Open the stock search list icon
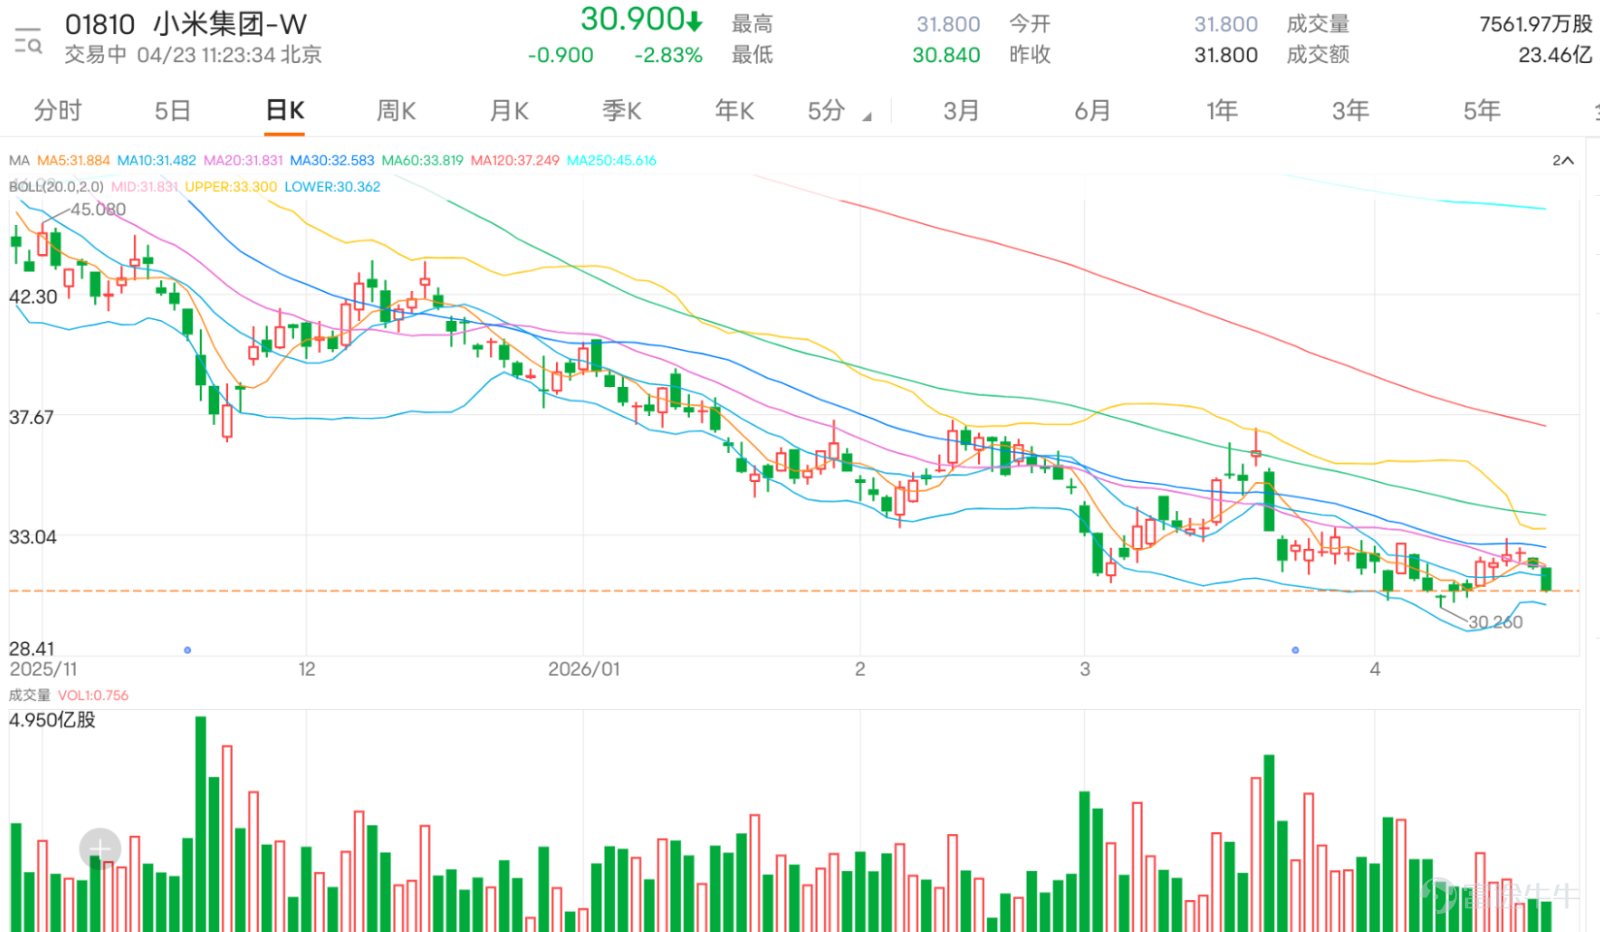Screen dimensions: 1600x932 pos(28,41)
